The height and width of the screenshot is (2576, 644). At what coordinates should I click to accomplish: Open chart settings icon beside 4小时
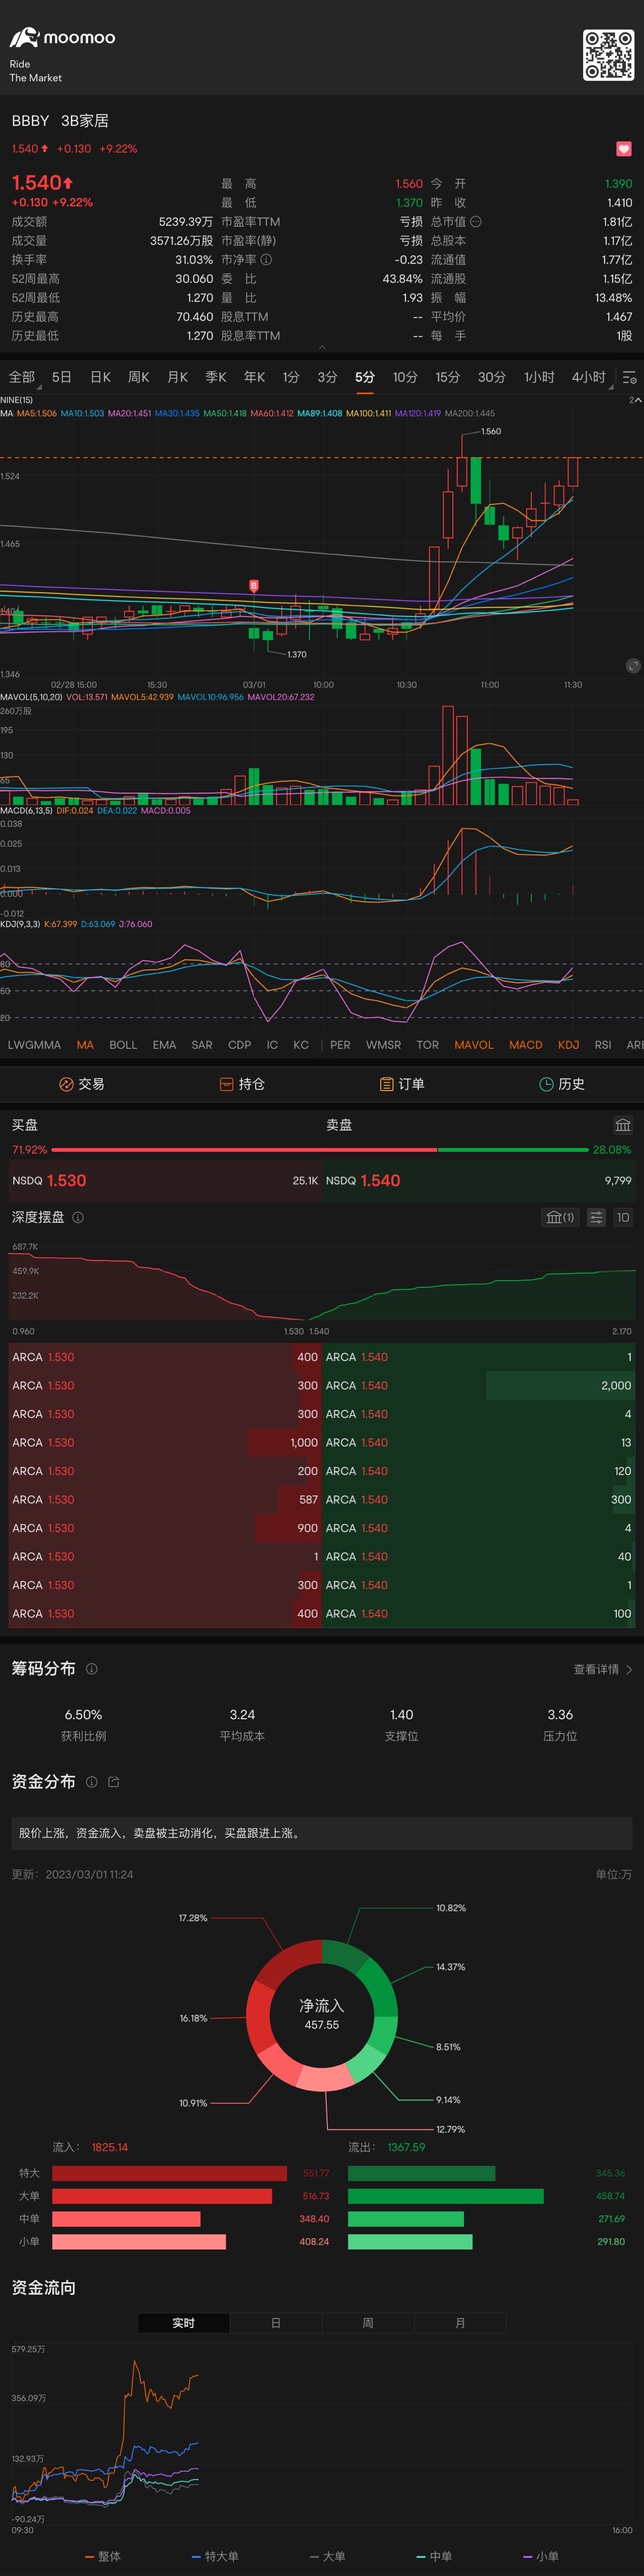[629, 377]
